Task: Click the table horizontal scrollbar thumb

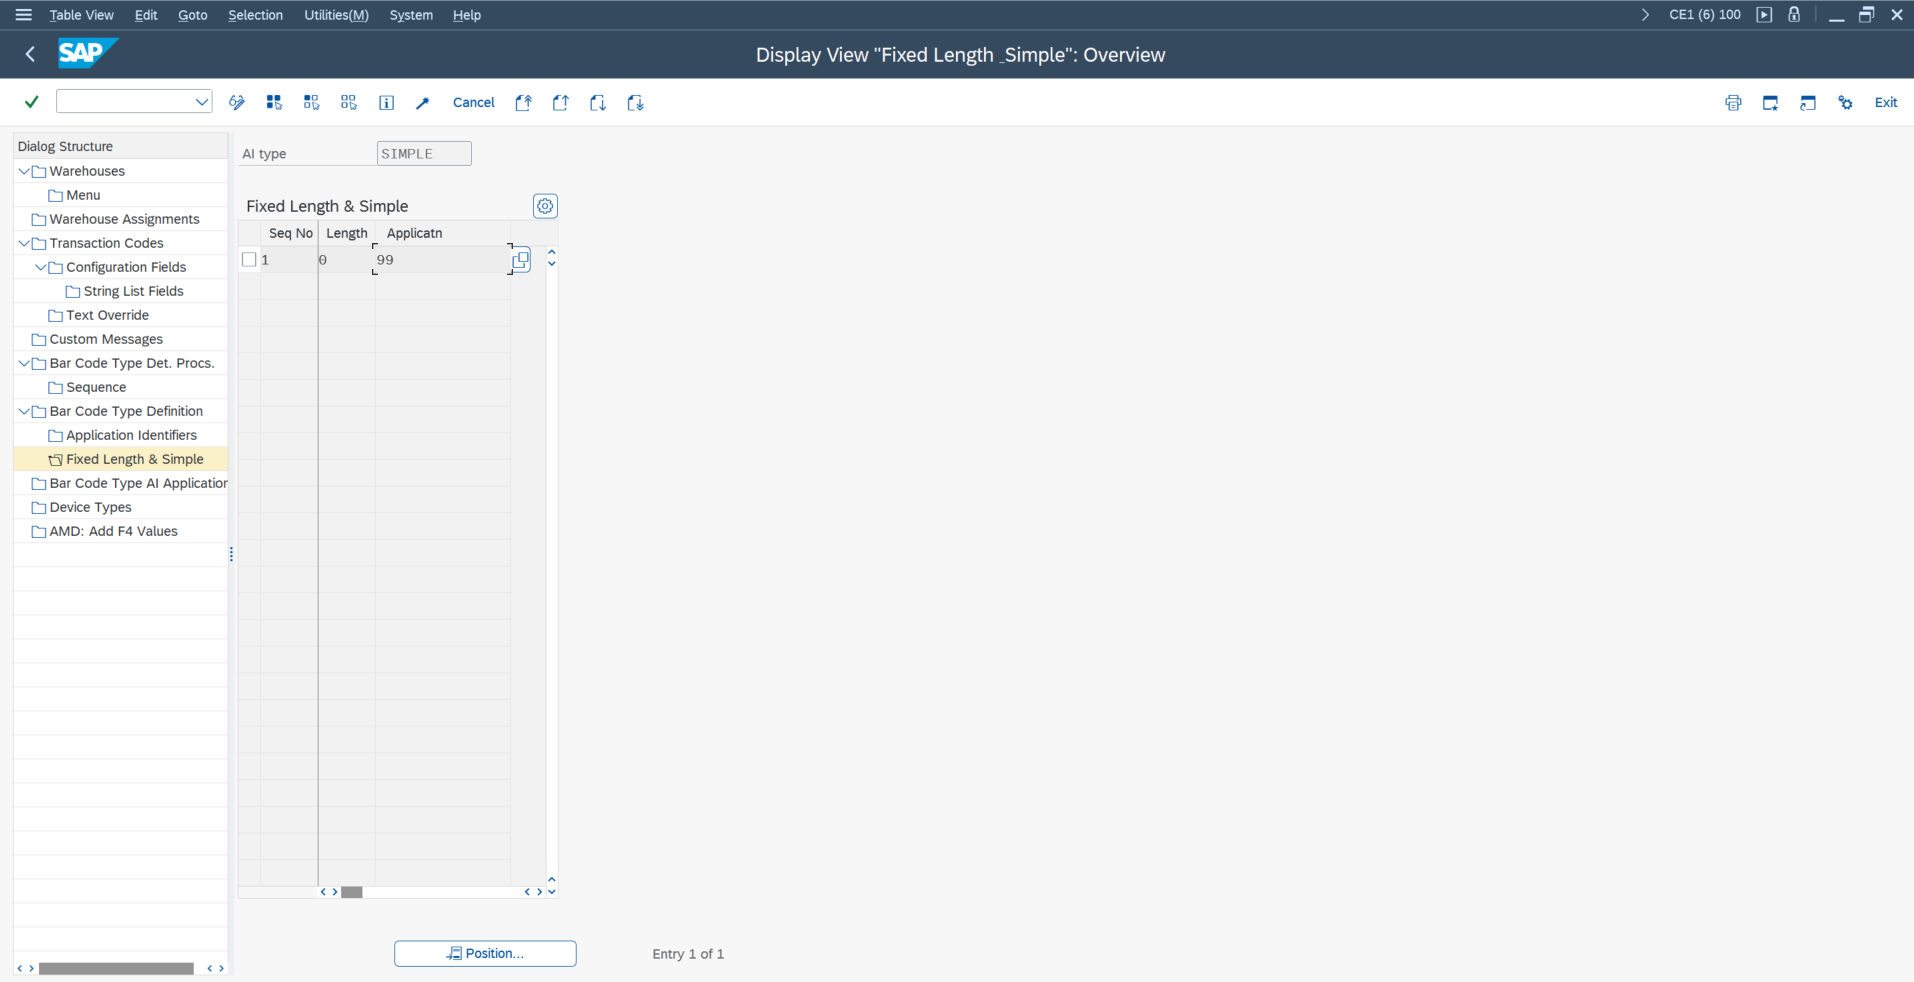Action: 352,892
